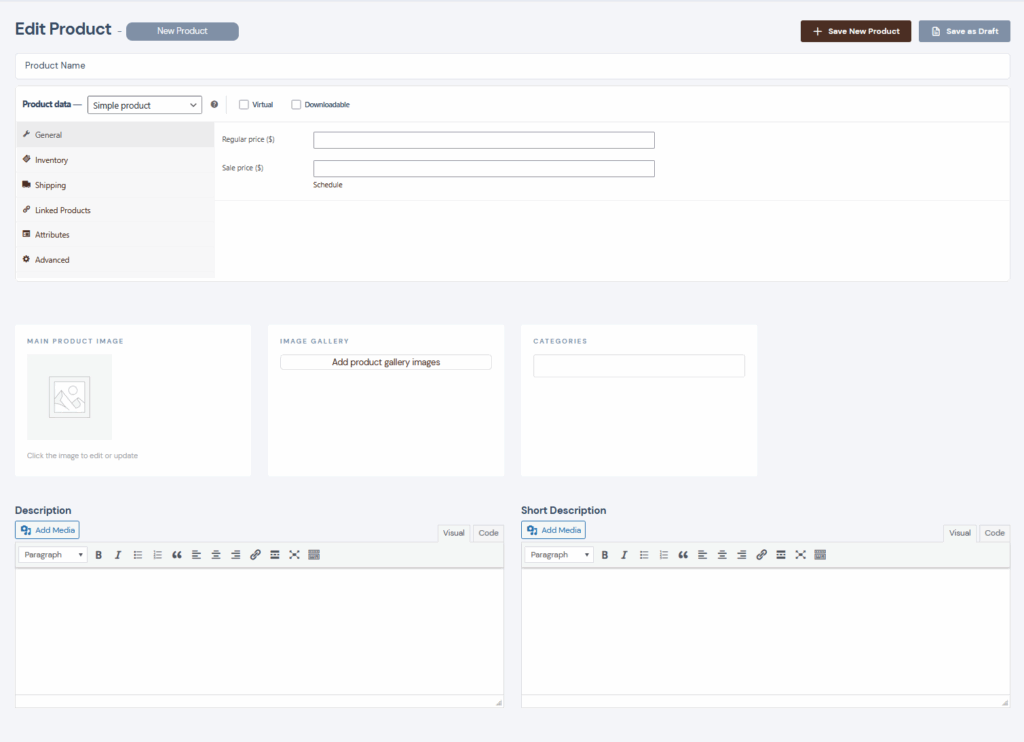Open Paragraph format dropdown in Description editor
This screenshot has width=1024, height=742.
pos(53,555)
